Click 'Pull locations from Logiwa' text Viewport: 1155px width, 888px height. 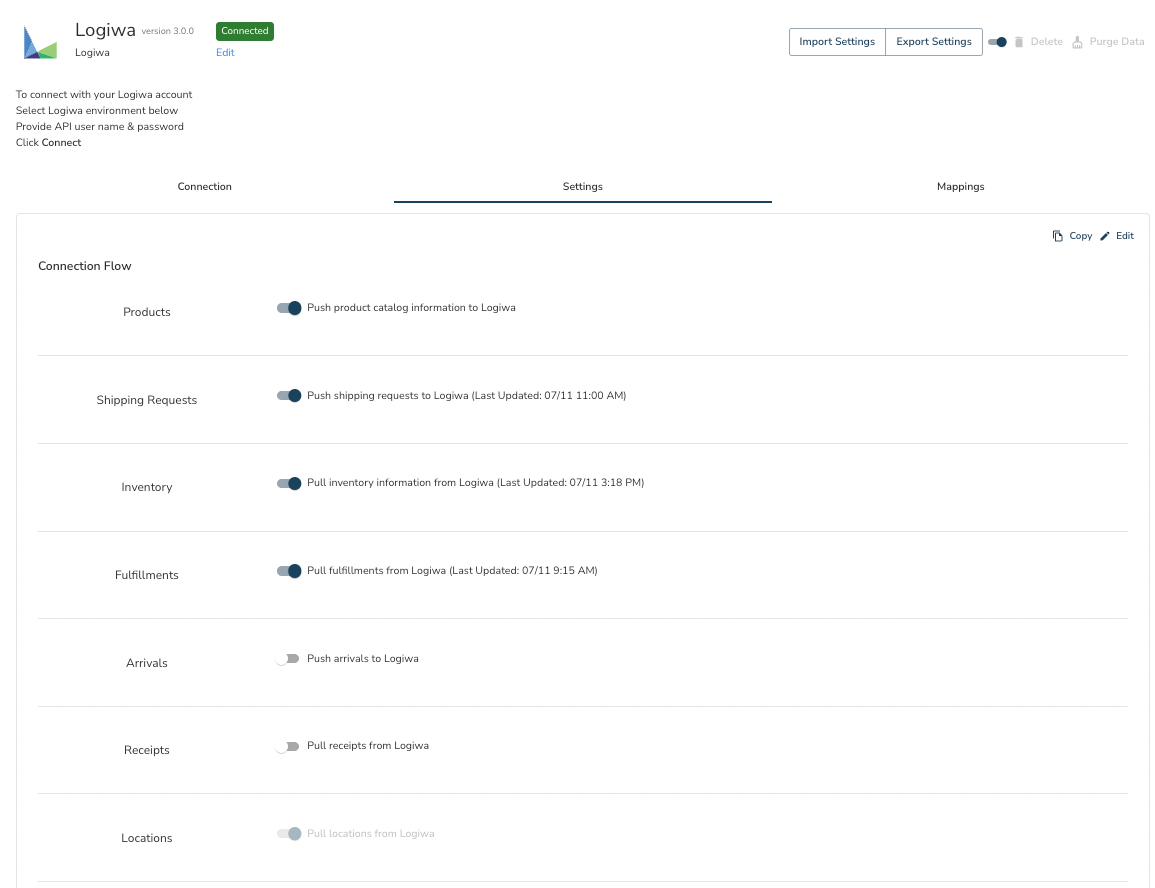pyautogui.click(x=371, y=834)
